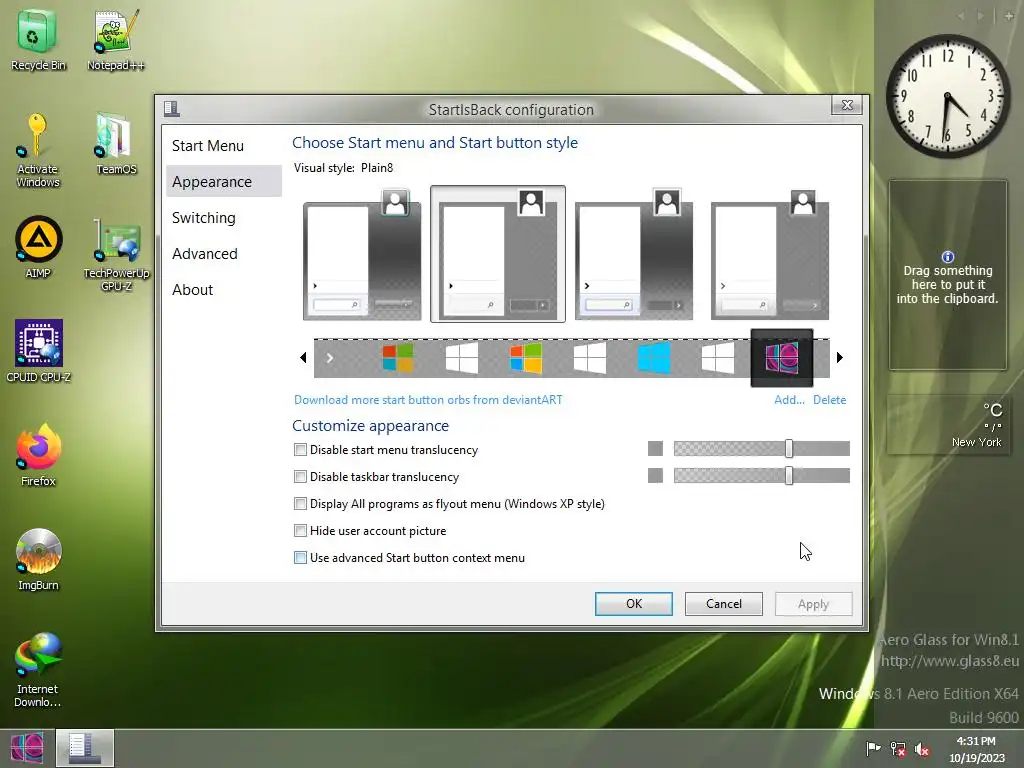Click the StartIsBack taskbar button

coord(85,748)
